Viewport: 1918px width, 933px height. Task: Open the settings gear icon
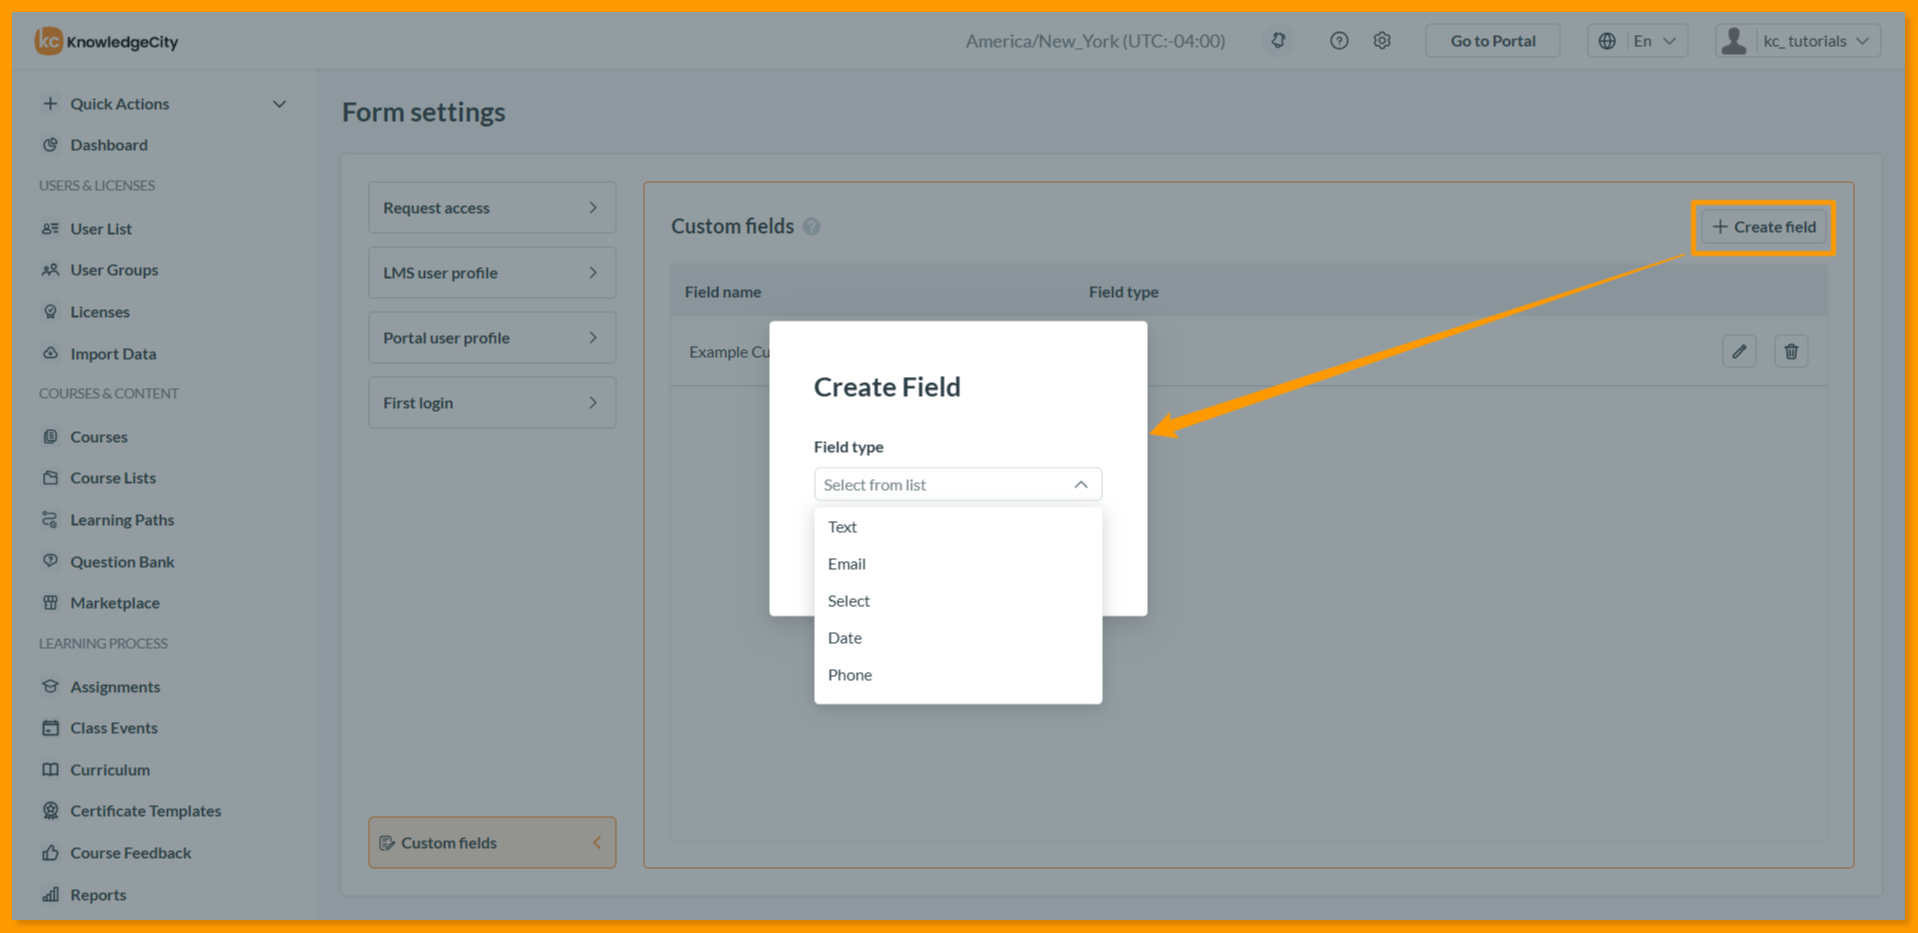1382,41
